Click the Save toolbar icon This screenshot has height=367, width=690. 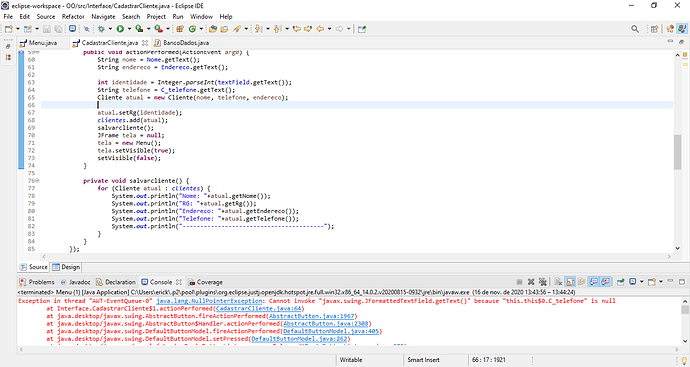click(x=46, y=29)
